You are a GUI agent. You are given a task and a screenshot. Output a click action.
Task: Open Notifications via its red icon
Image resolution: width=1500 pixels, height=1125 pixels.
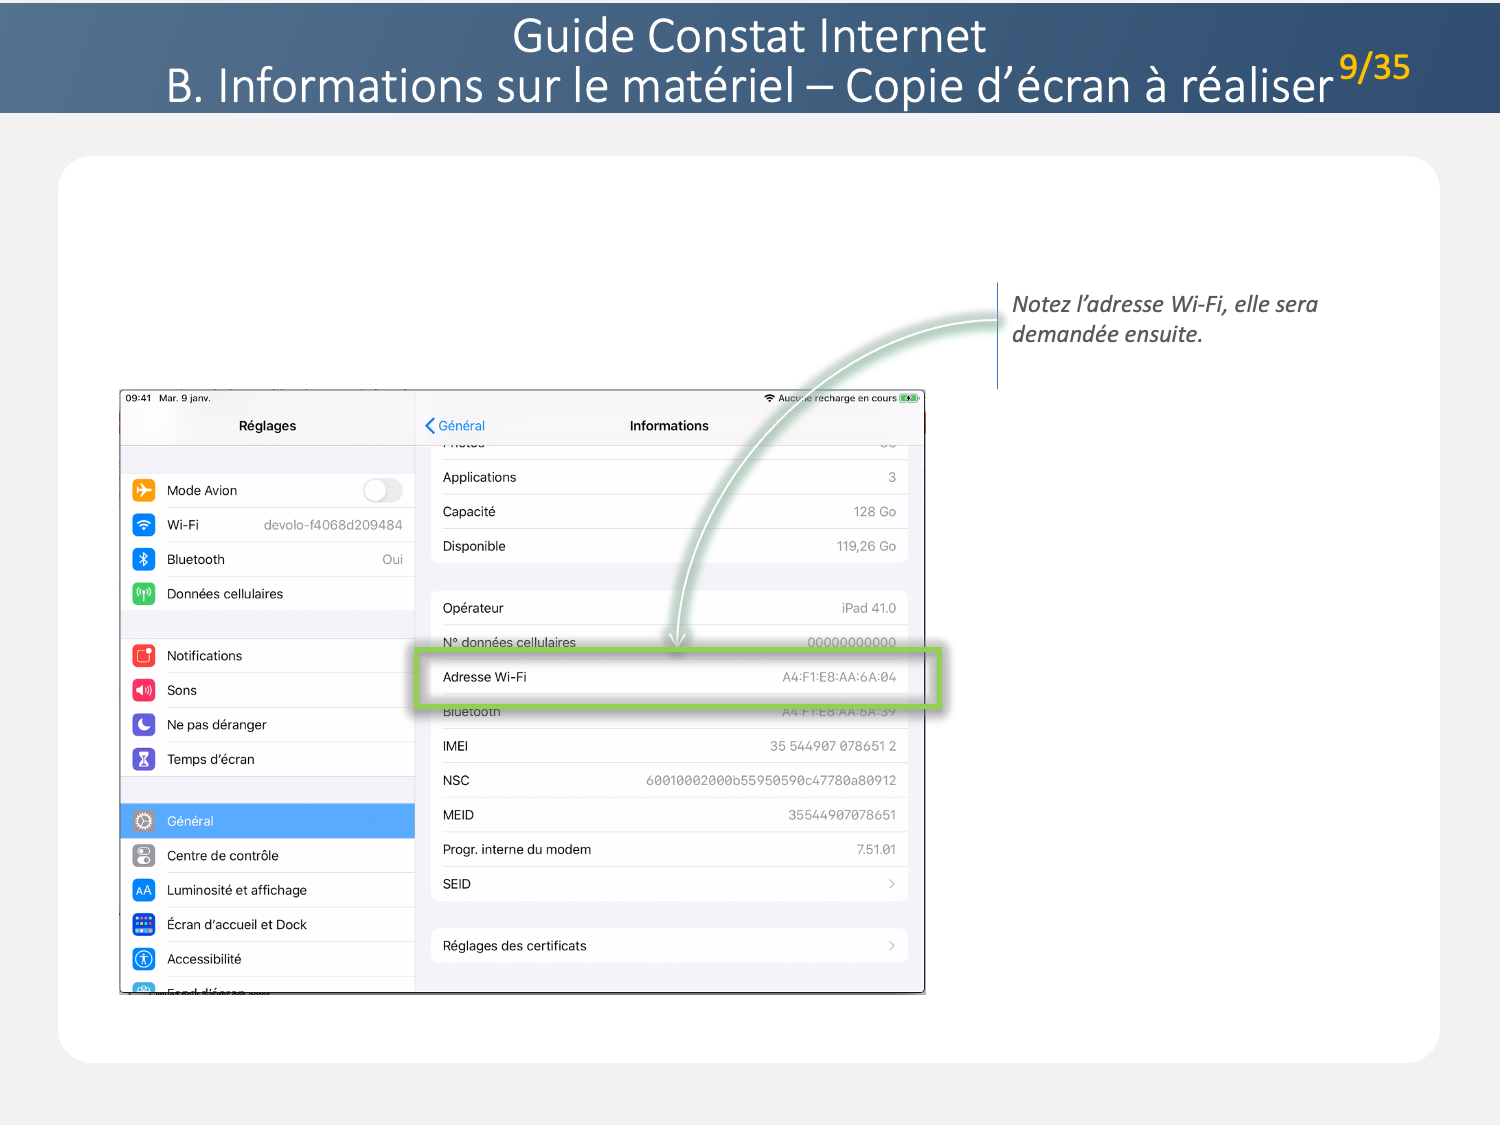(144, 656)
